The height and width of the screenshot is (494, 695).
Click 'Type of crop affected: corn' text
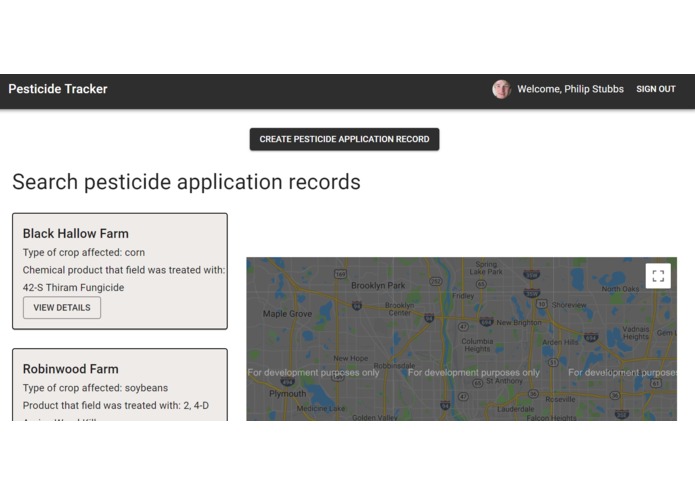84,253
